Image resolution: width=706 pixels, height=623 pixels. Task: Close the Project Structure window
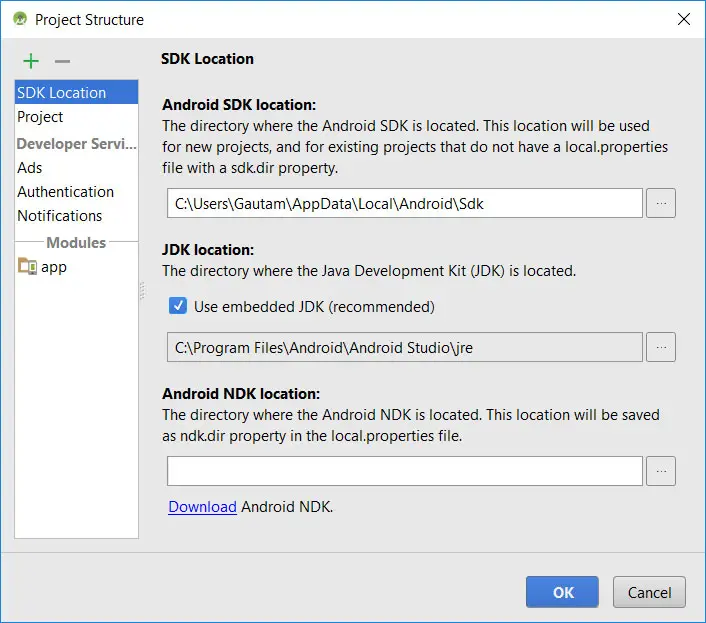[x=683, y=19]
